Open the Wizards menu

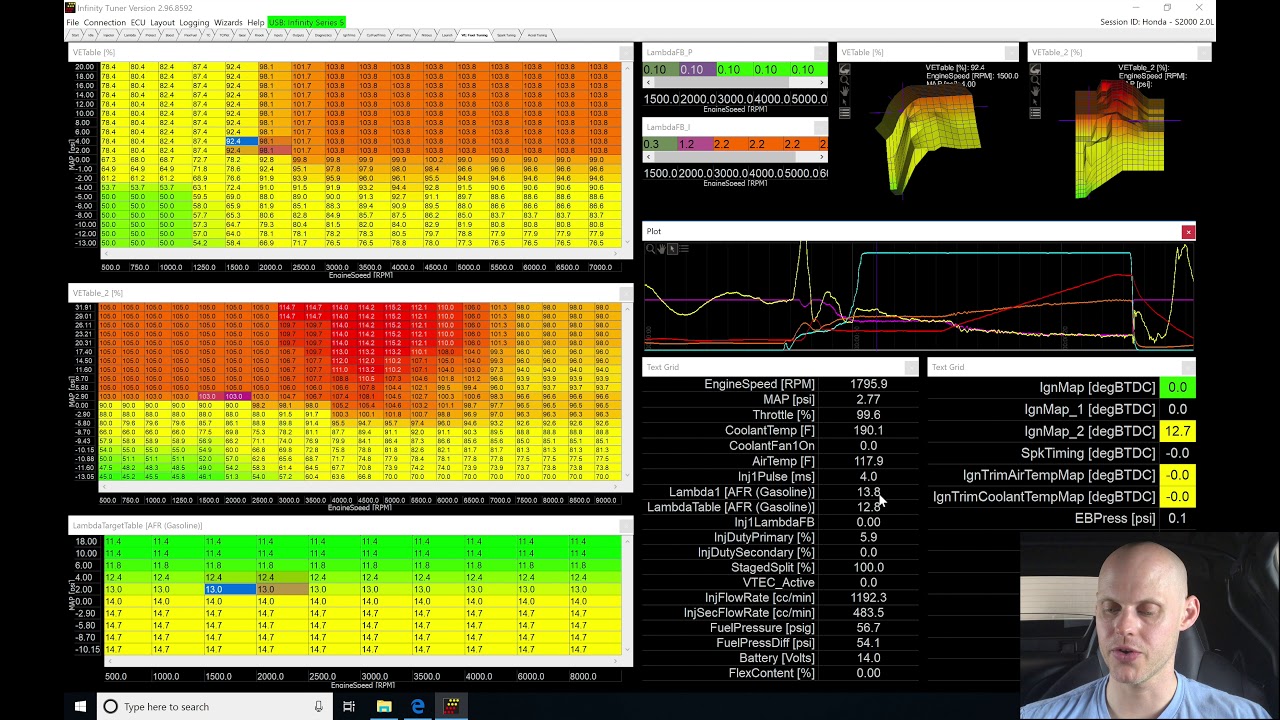click(x=228, y=22)
